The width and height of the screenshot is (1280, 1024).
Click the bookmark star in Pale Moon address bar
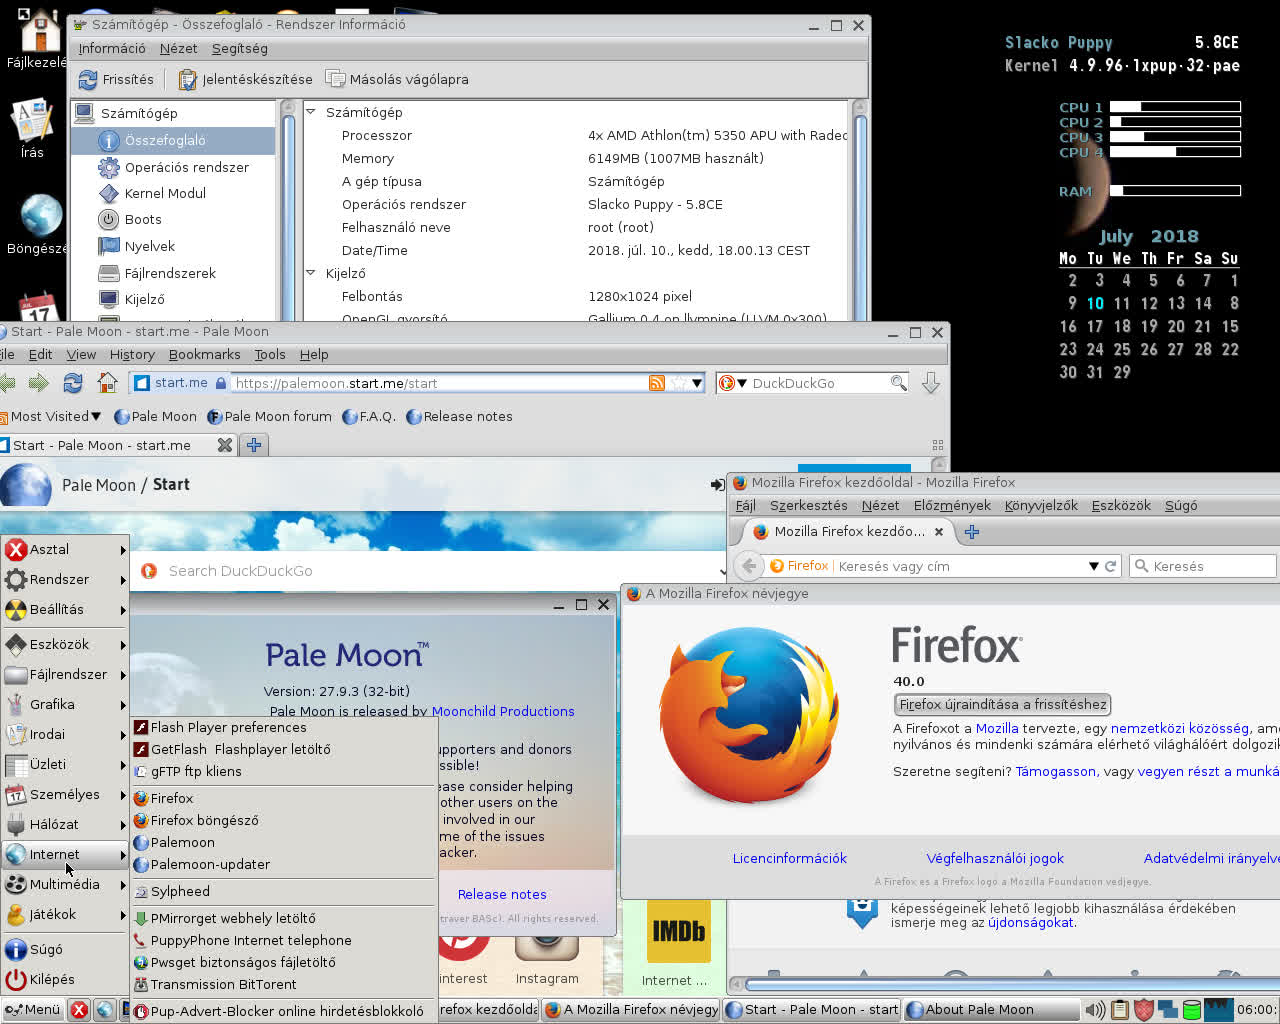pos(679,383)
